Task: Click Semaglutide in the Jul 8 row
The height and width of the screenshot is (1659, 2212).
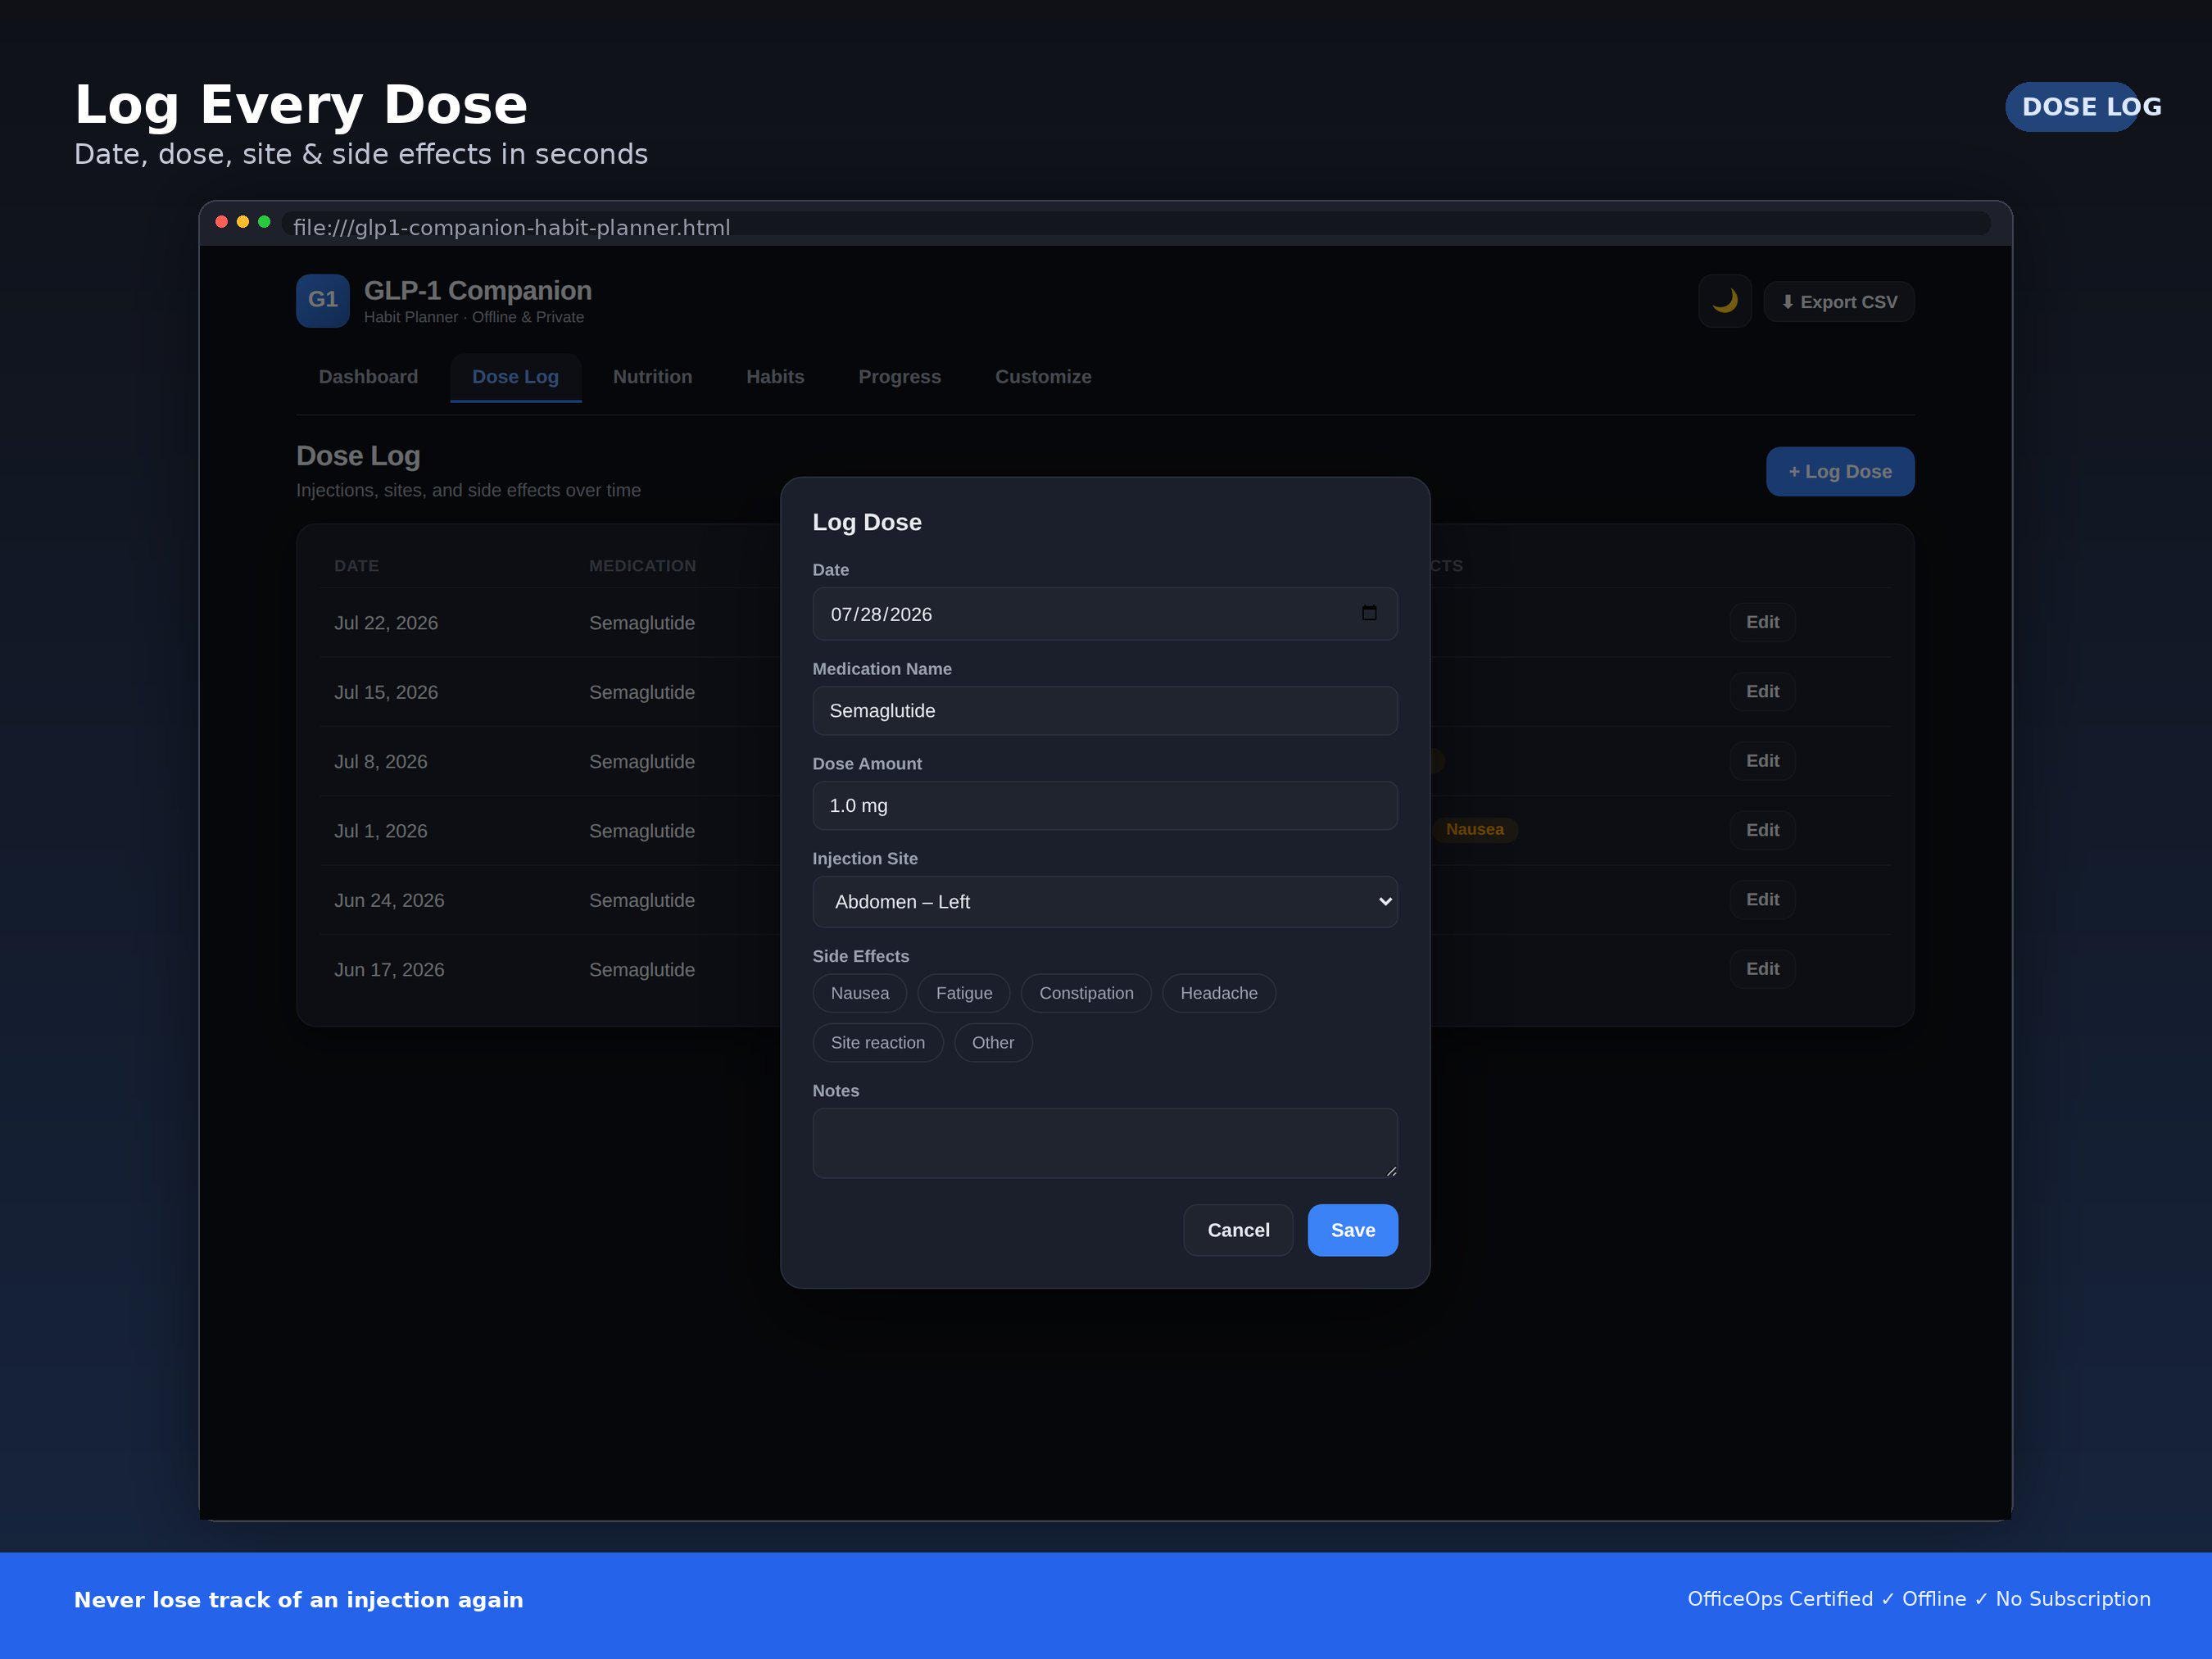Action: 642,762
